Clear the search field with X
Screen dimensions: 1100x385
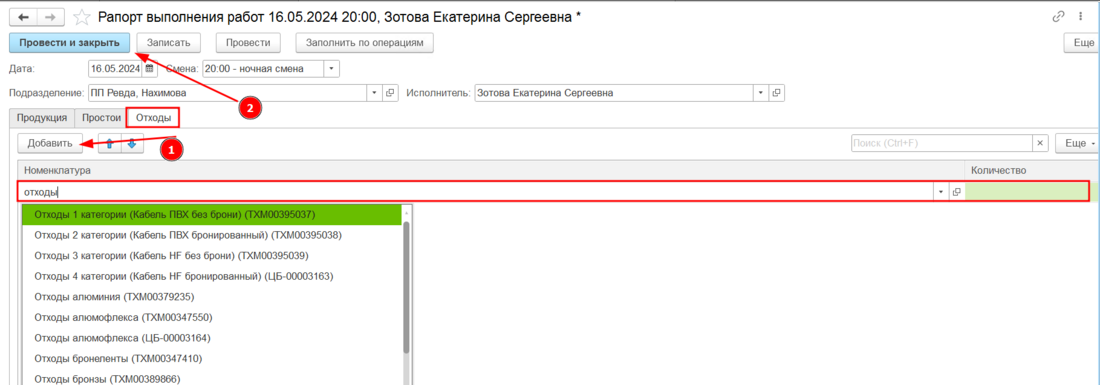pyautogui.click(x=1041, y=143)
